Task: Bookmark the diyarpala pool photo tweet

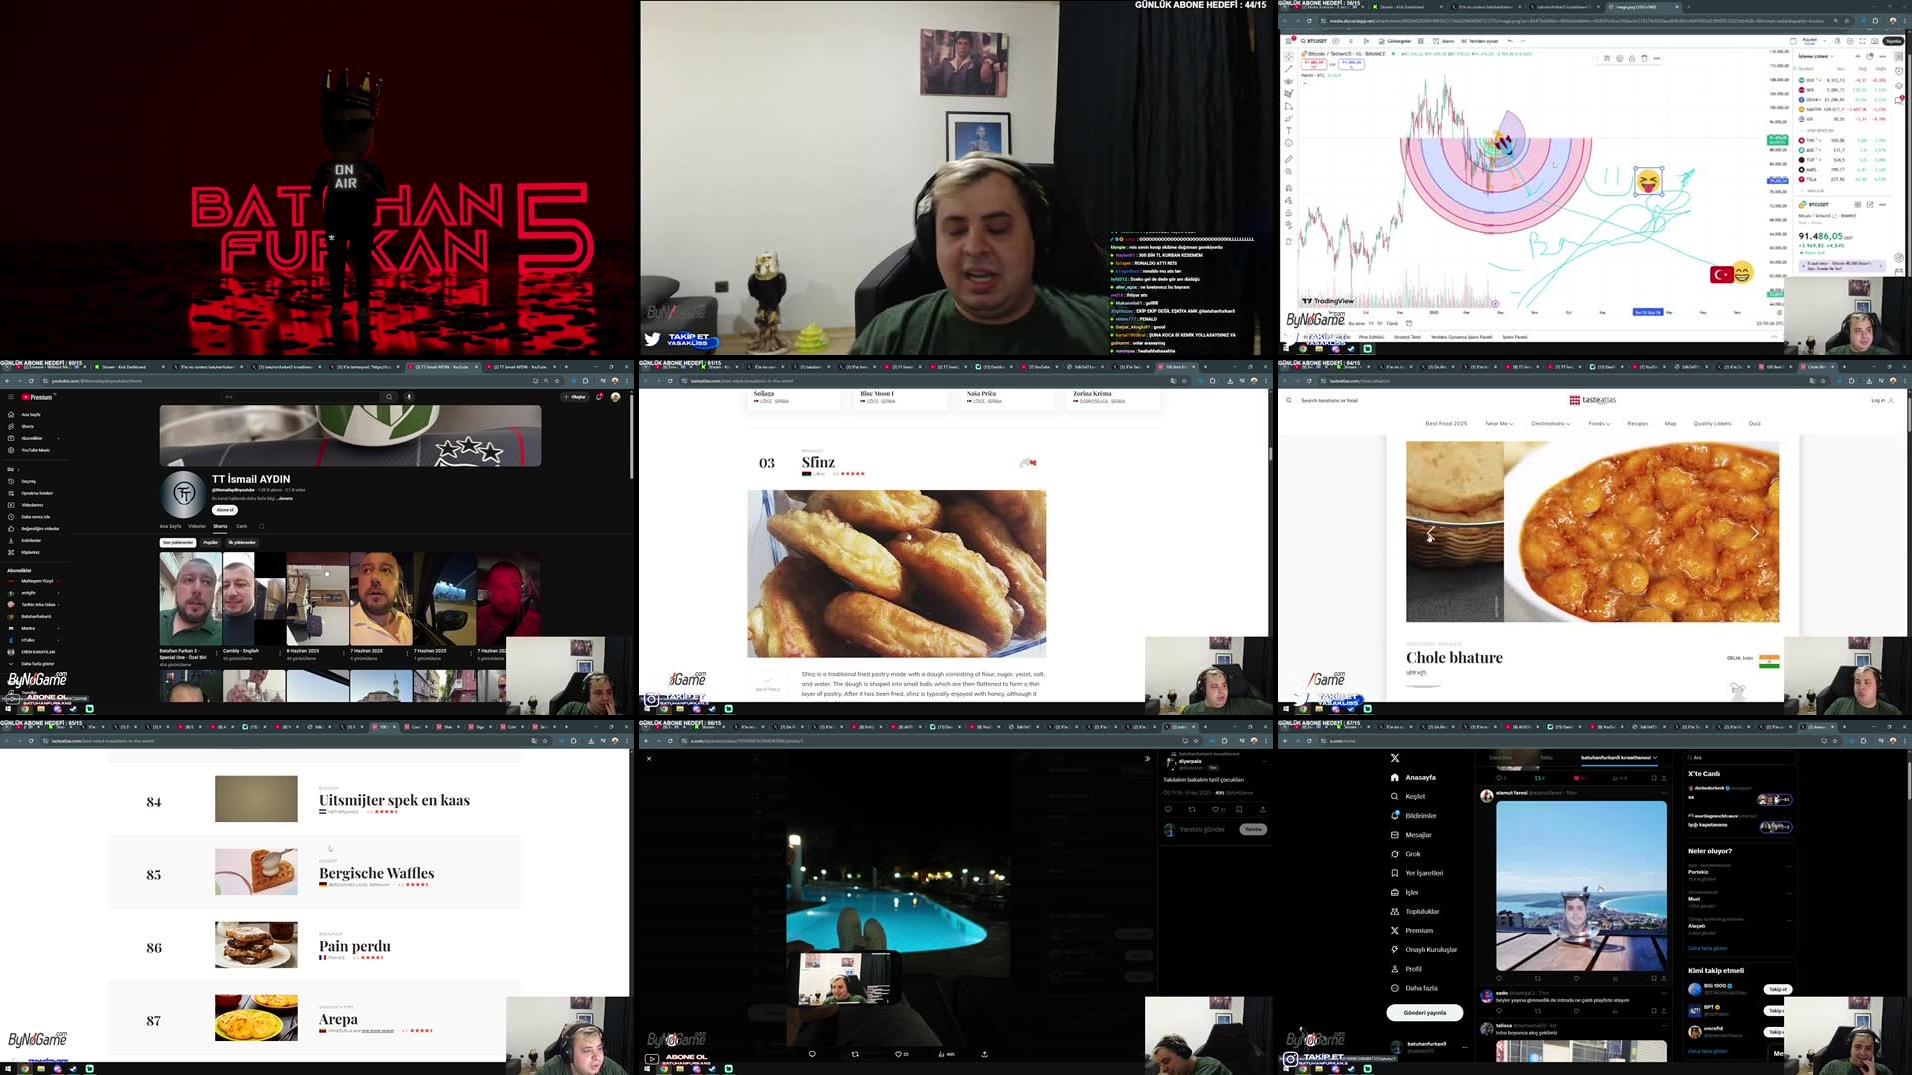Action: coord(1239,809)
